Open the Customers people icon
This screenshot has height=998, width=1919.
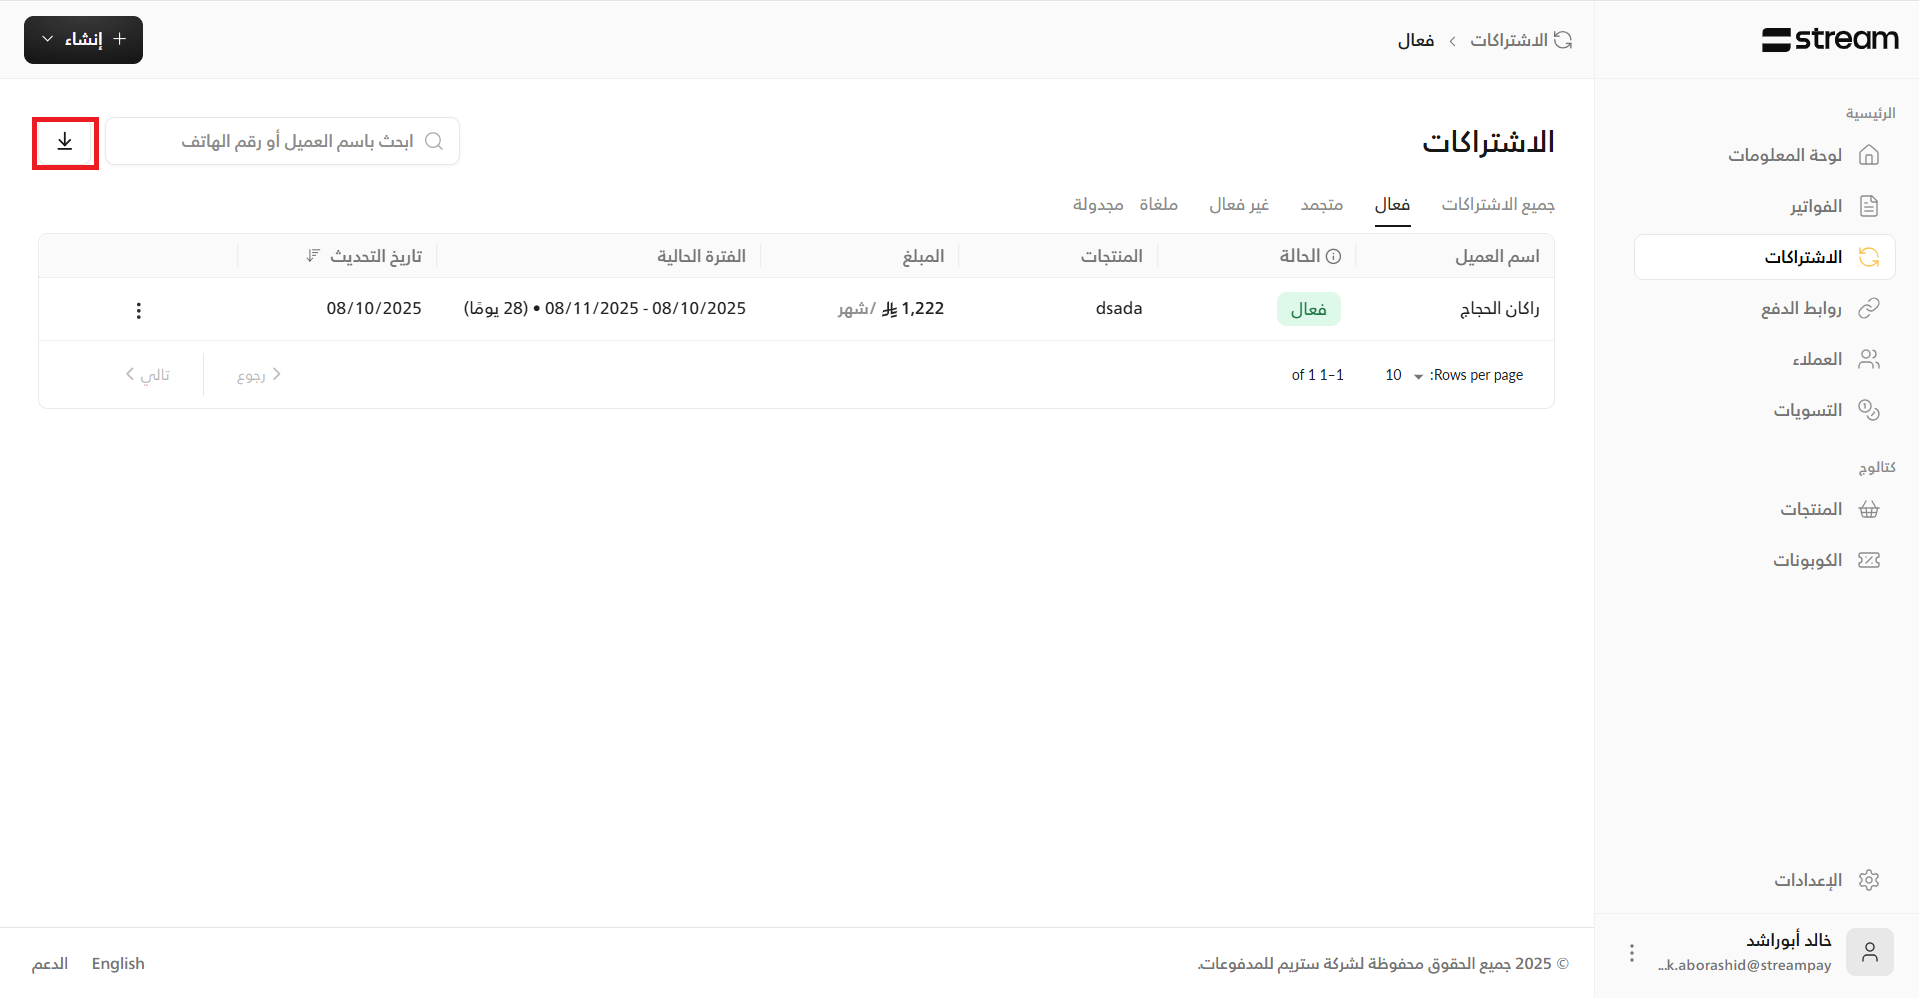(x=1868, y=359)
